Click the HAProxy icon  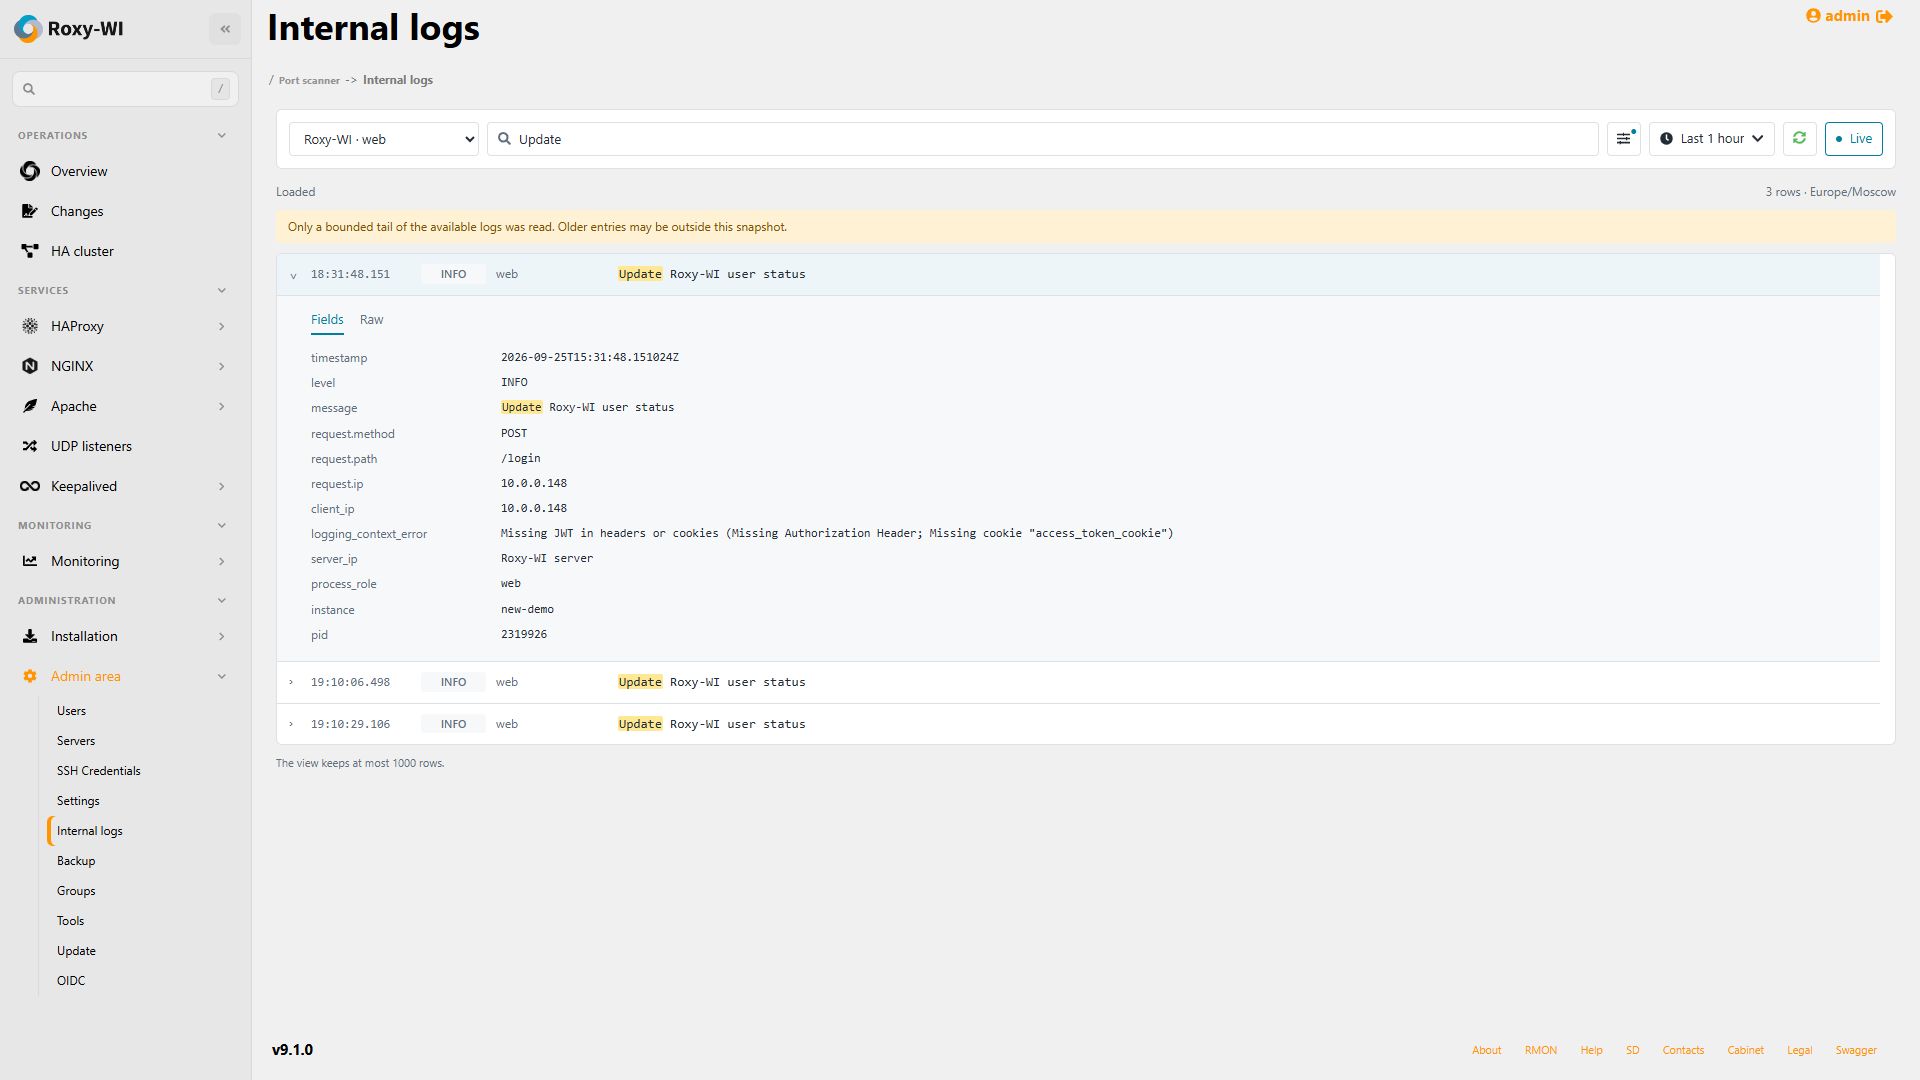tap(30, 326)
